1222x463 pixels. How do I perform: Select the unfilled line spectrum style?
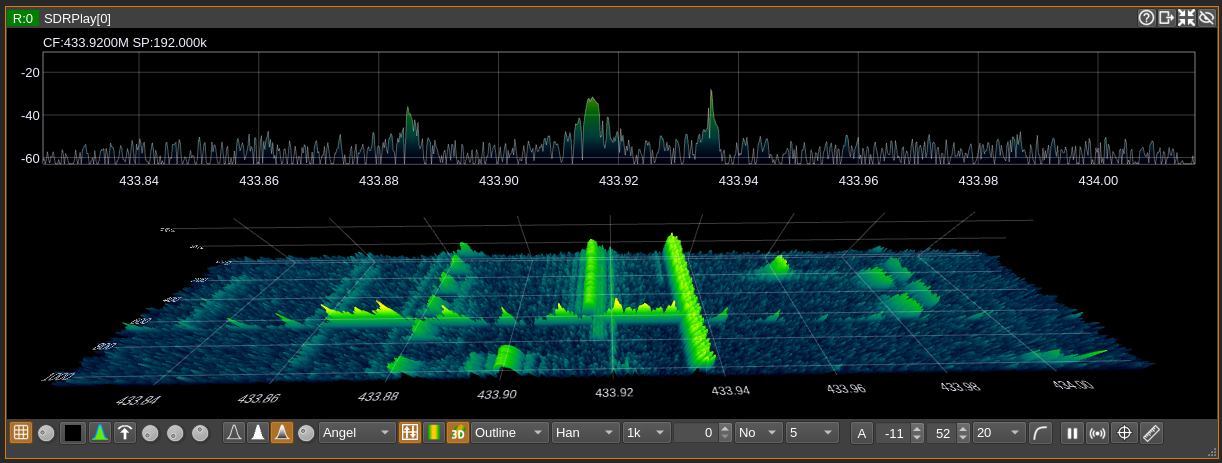click(233, 433)
